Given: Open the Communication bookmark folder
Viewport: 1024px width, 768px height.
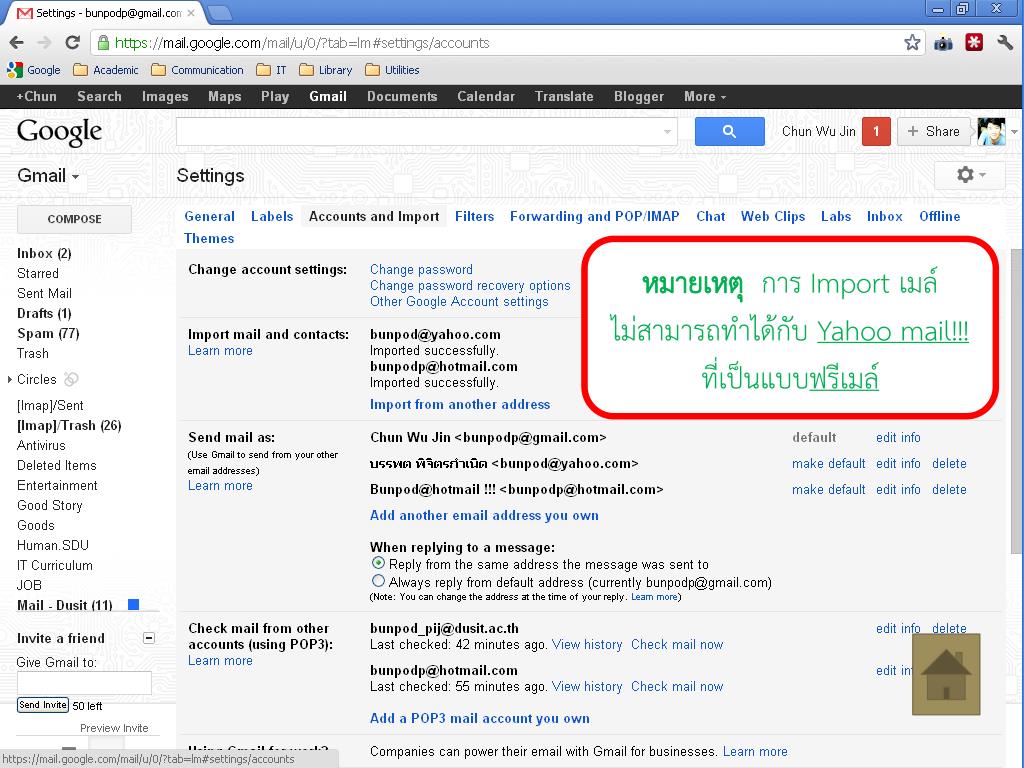Looking at the screenshot, I should [197, 70].
